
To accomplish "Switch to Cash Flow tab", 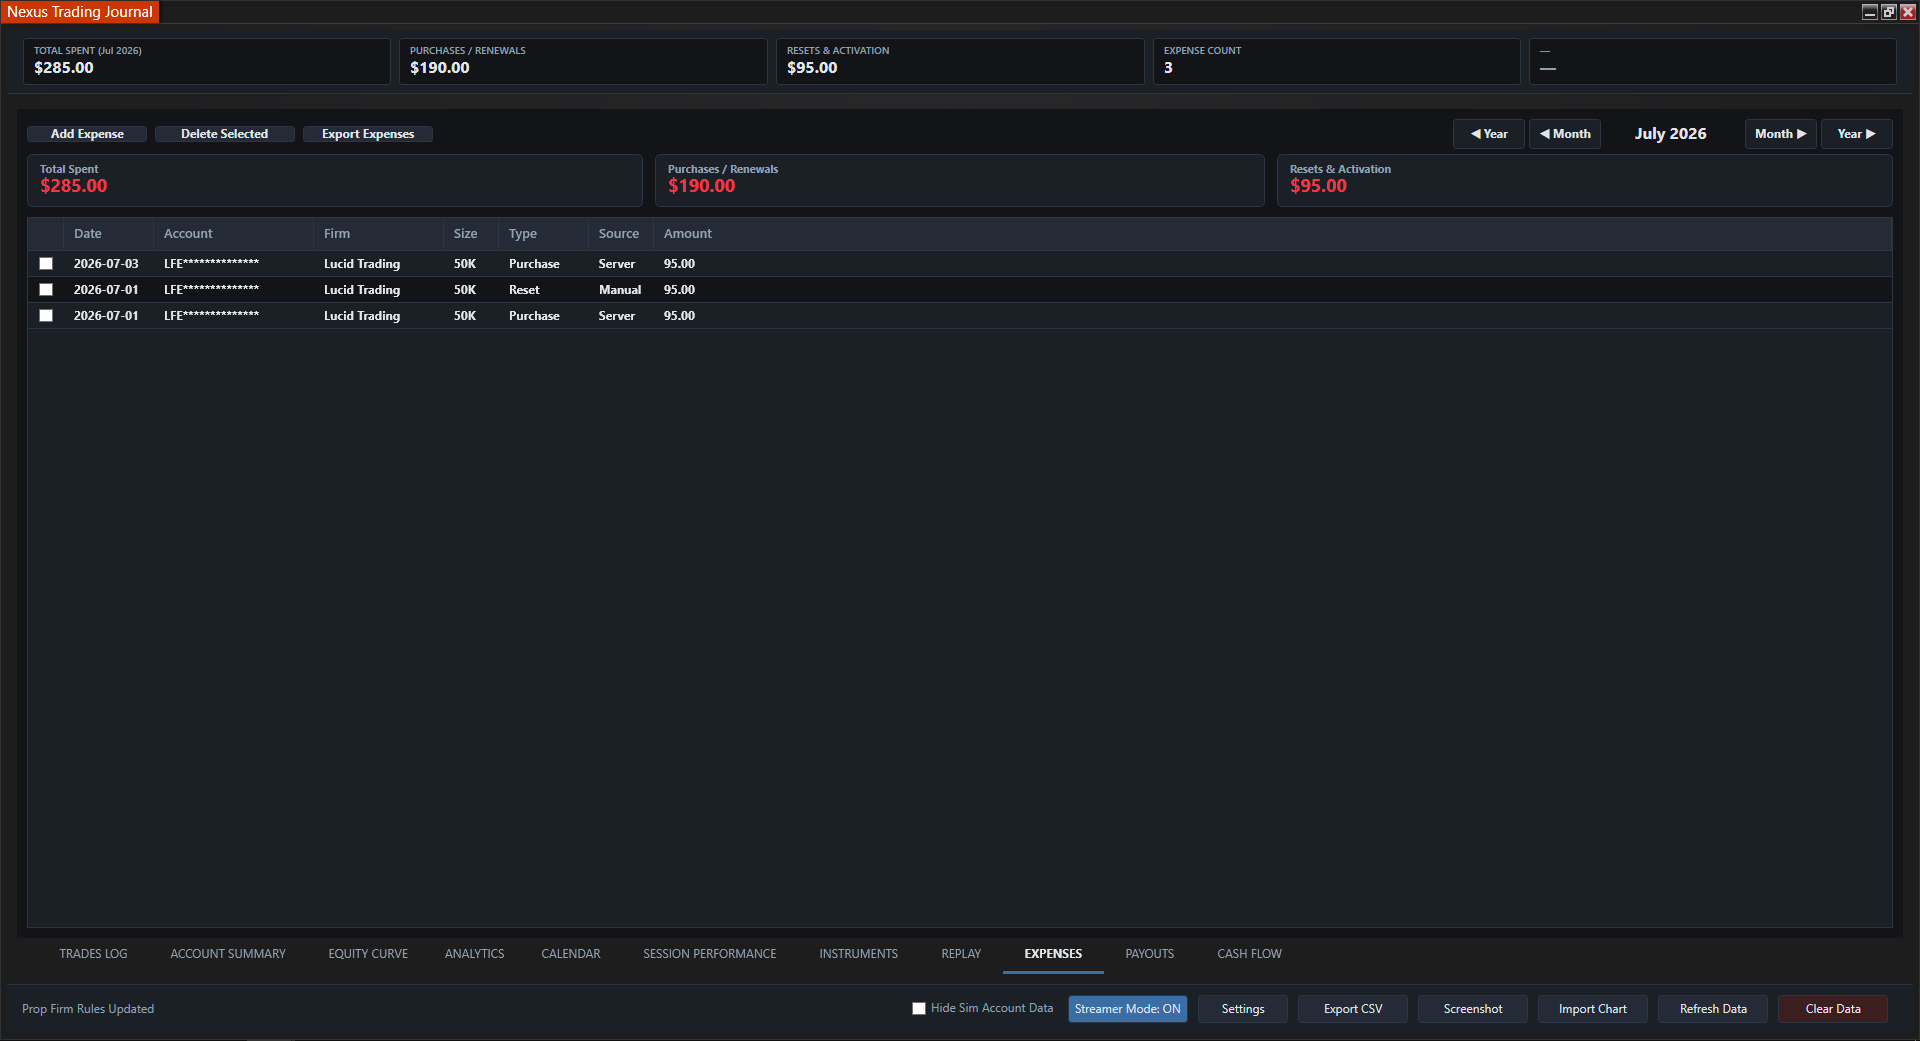I will [x=1249, y=954].
